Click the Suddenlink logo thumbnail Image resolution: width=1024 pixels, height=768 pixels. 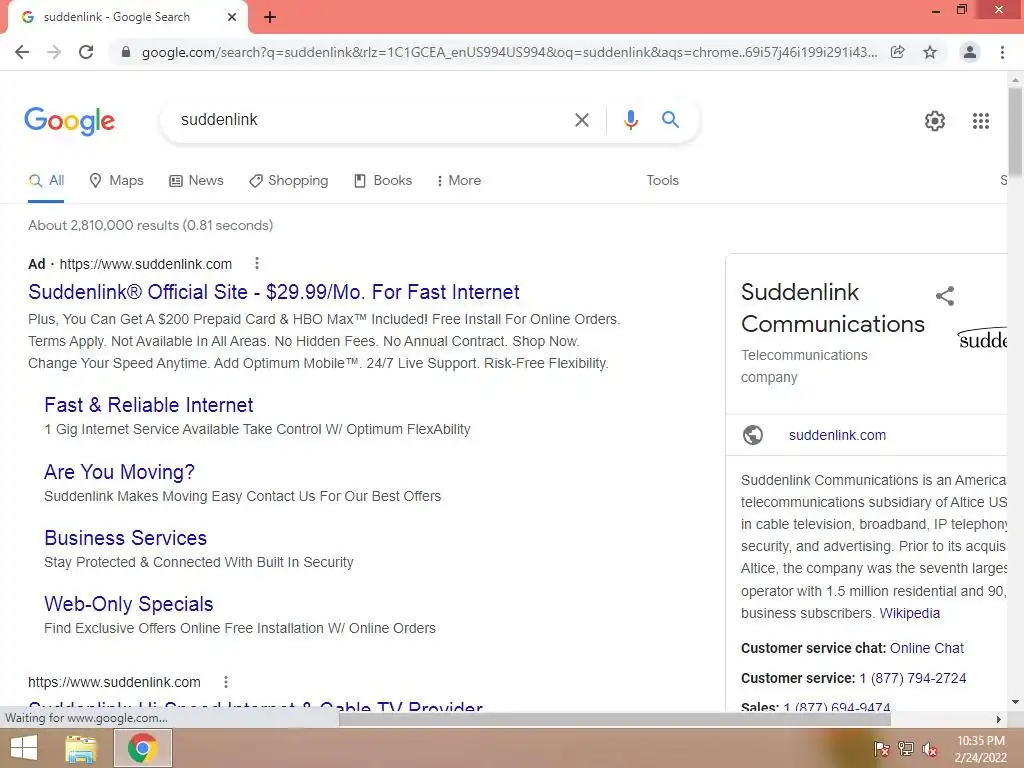coord(982,338)
